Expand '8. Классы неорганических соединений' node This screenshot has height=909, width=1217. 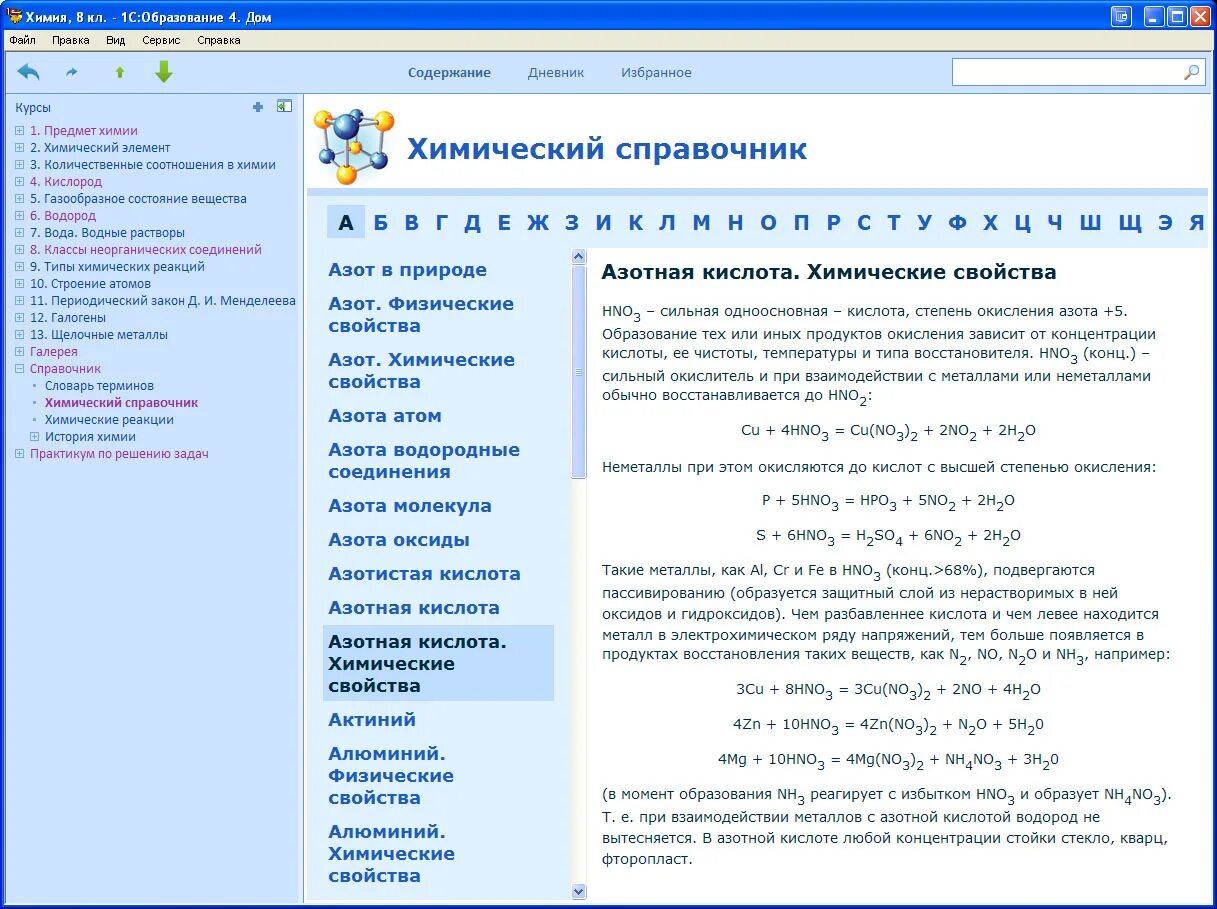coord(20,250)
